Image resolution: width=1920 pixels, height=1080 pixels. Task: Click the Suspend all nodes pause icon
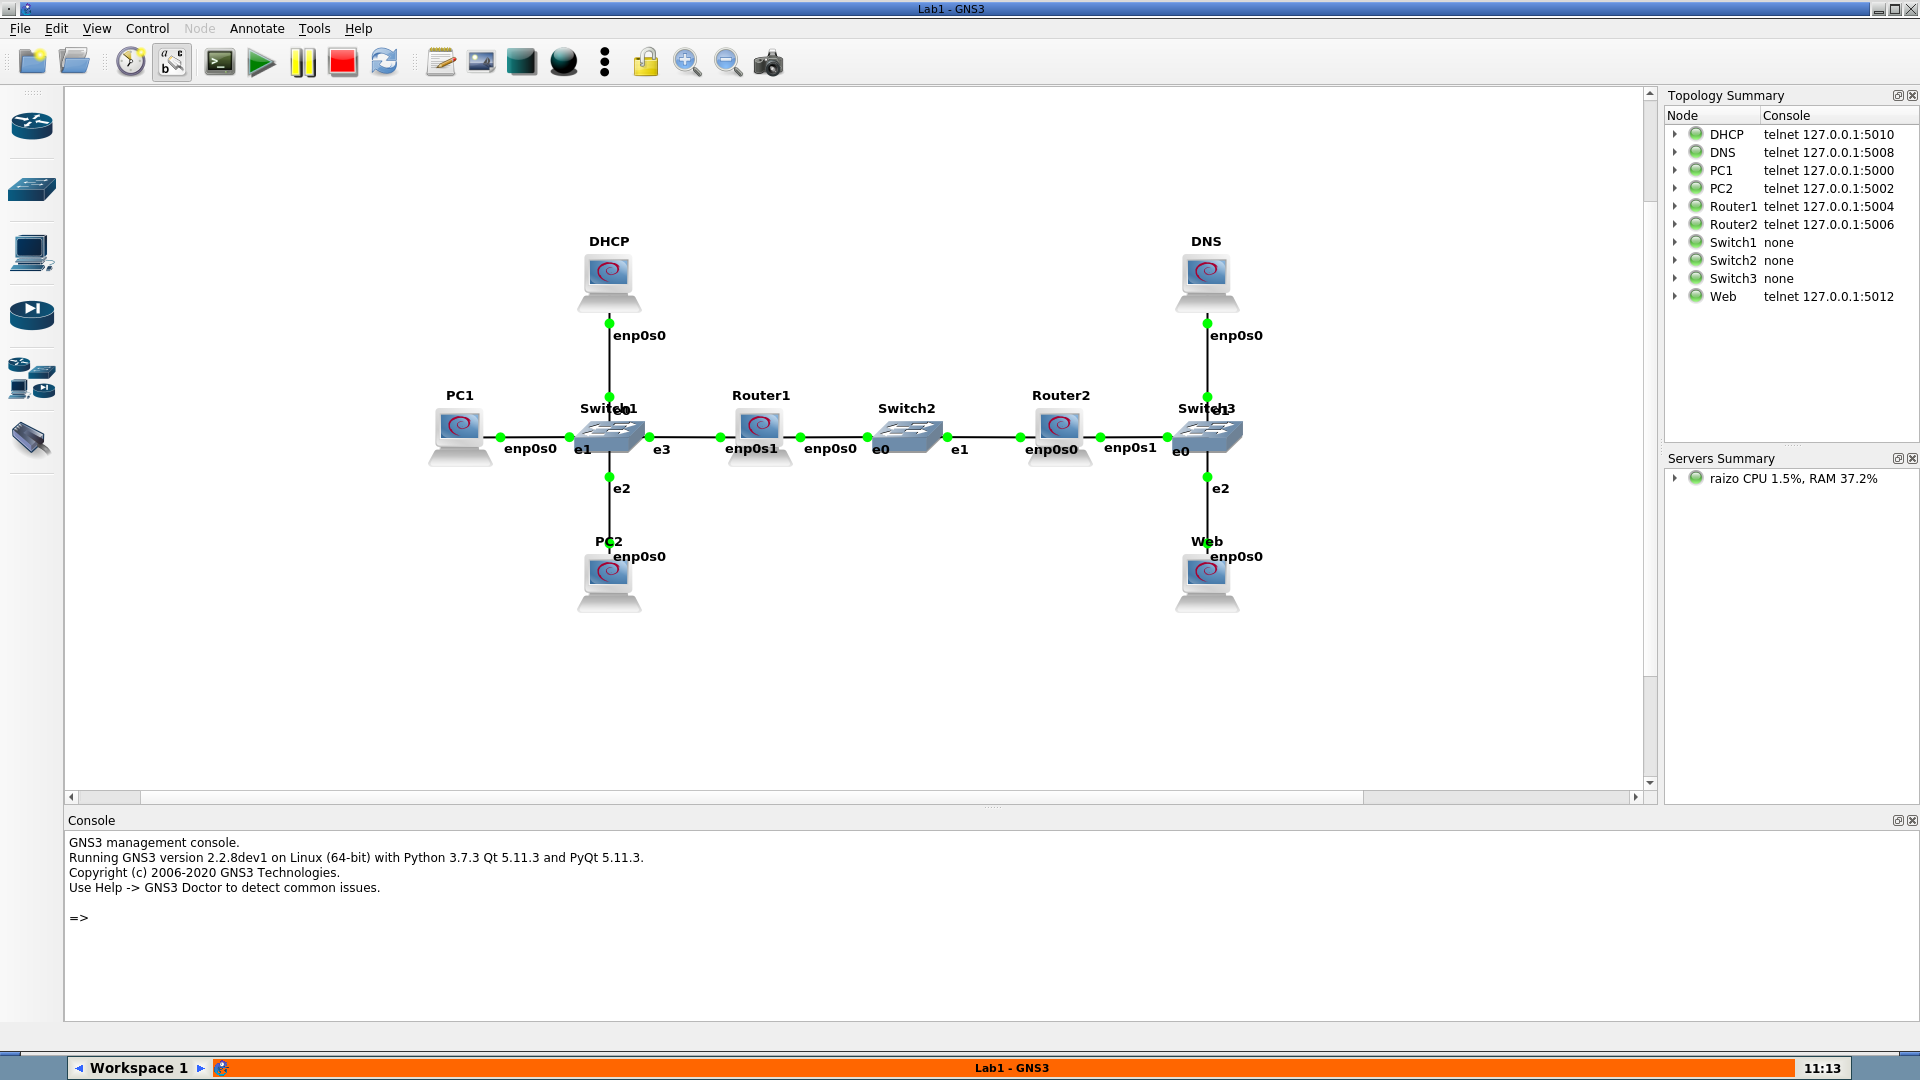click(302, 63)
